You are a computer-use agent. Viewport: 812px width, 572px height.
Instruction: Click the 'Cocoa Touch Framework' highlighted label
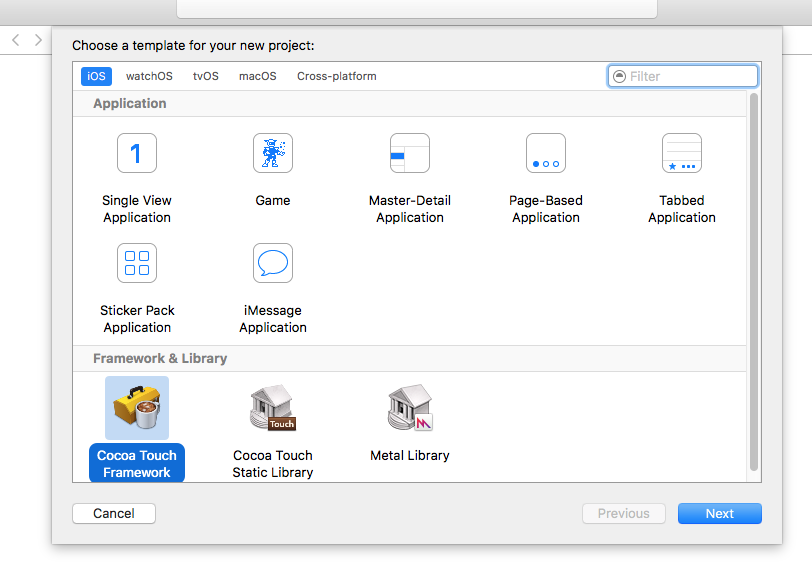coord(137,463)
